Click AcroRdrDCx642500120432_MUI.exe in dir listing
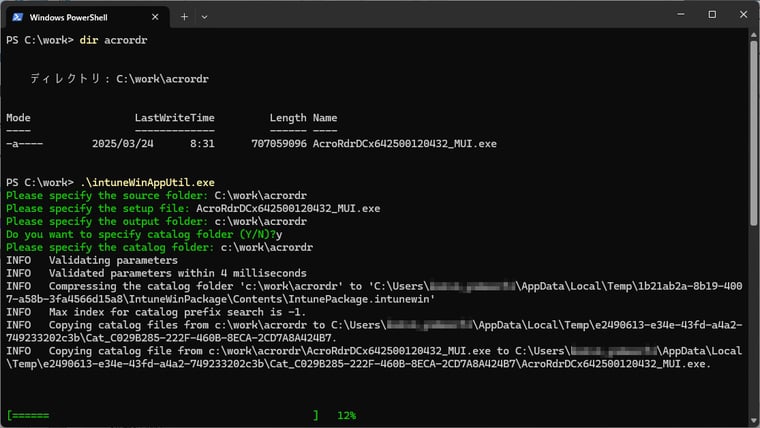 pos(404,144)
